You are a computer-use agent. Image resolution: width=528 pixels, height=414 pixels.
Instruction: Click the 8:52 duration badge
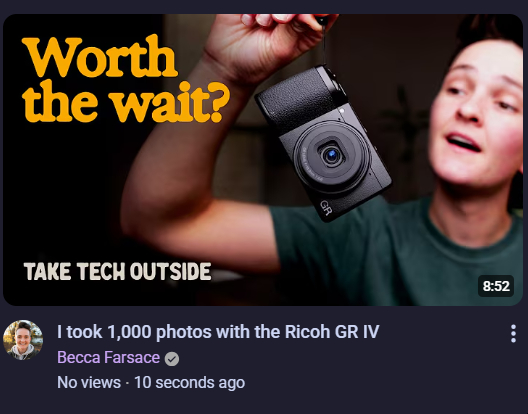click(x=496, y=286)
